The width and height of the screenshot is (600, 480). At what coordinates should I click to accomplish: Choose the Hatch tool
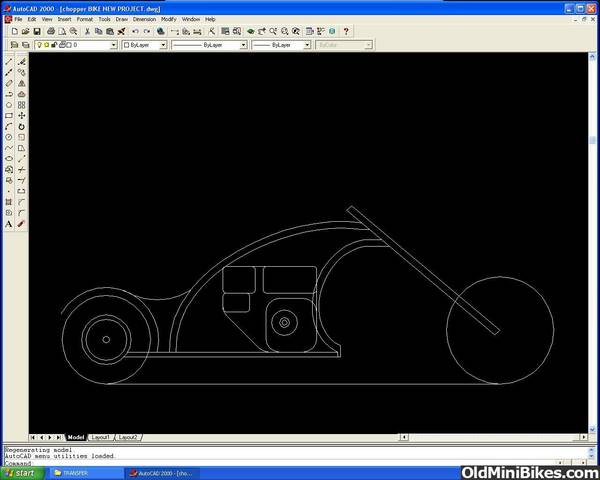[x=9, y=202]
